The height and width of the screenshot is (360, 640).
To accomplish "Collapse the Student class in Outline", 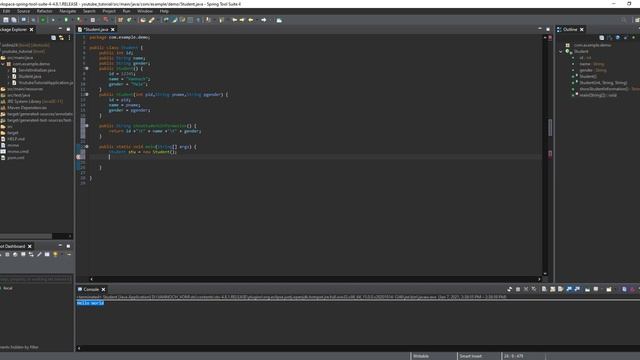I will [561, 52].
